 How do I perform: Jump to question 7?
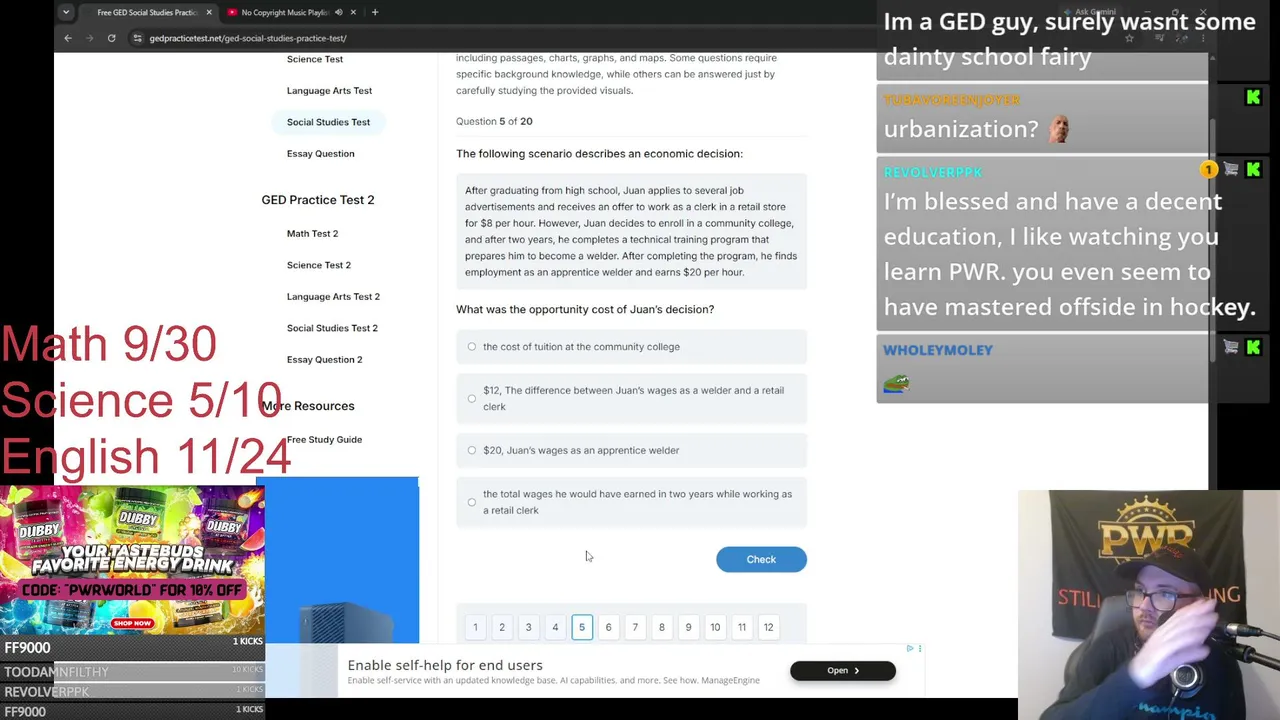(x=635, y=627)
